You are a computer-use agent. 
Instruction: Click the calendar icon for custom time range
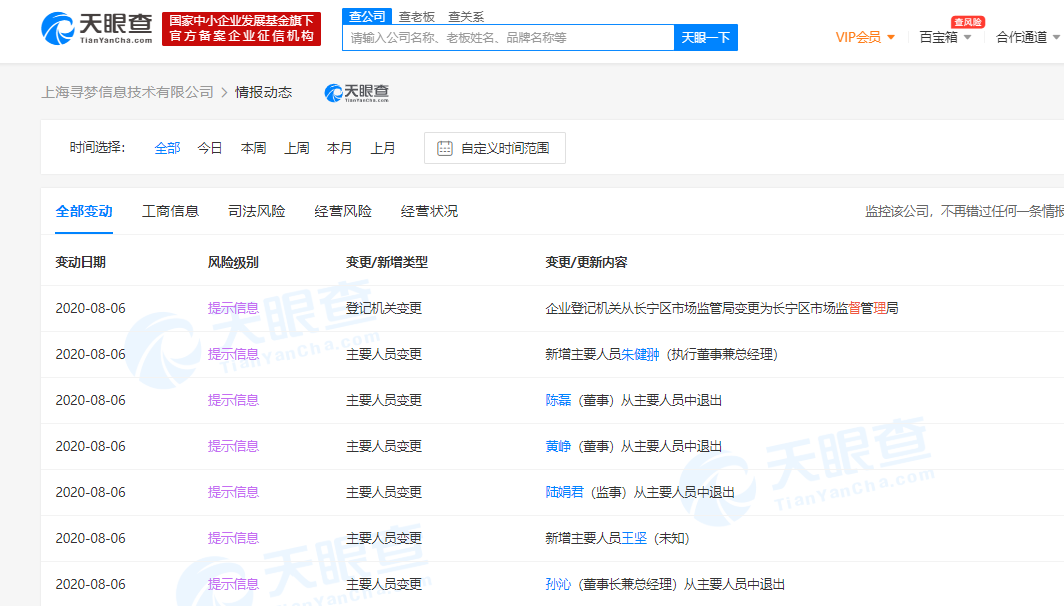pyautogui.click(x=445, y=148)
